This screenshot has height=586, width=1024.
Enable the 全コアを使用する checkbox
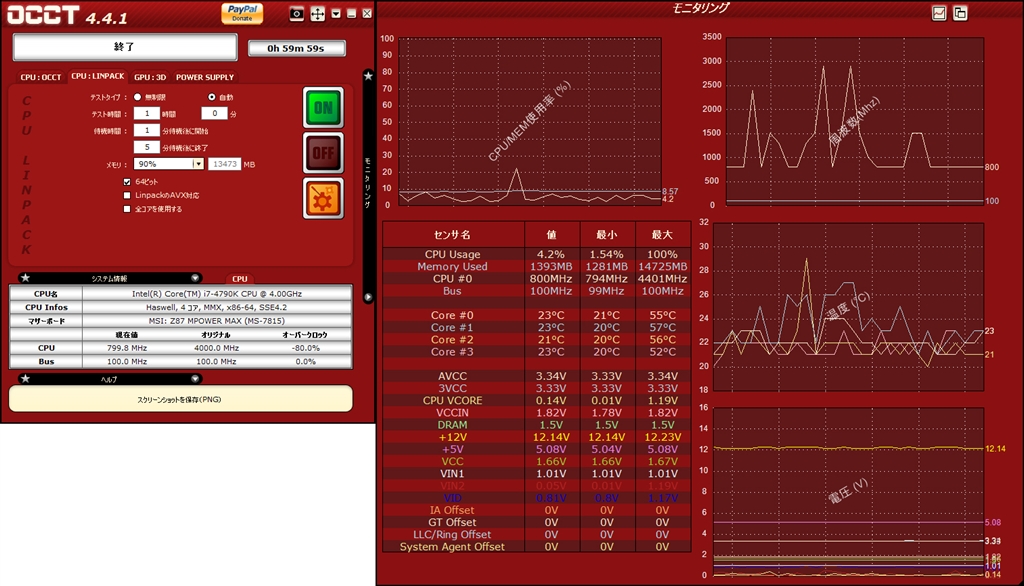(127, 209)
